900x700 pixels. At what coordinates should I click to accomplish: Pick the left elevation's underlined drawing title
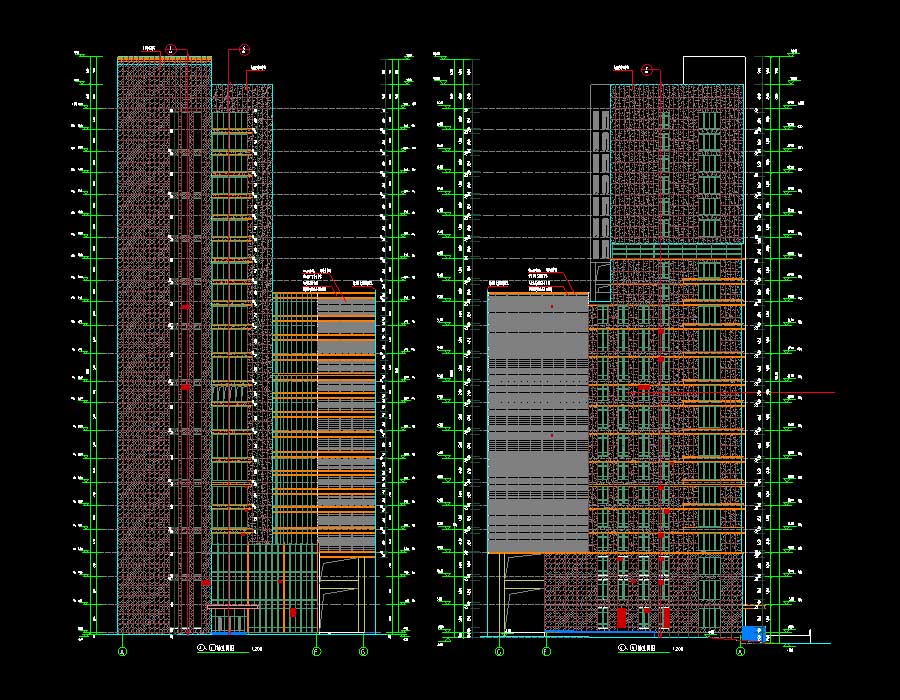(x=216, y=648)
